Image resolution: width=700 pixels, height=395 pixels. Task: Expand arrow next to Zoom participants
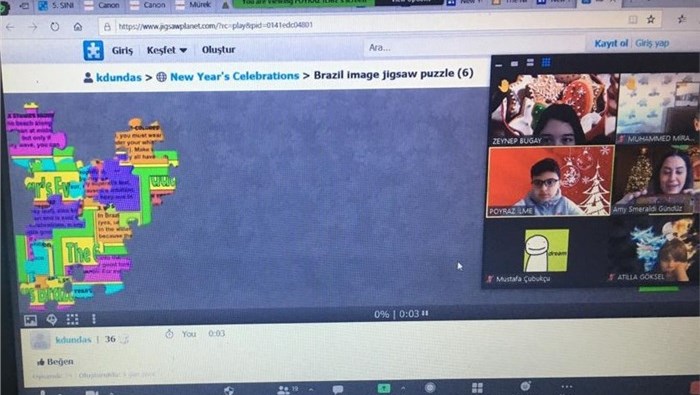[311, 389]
